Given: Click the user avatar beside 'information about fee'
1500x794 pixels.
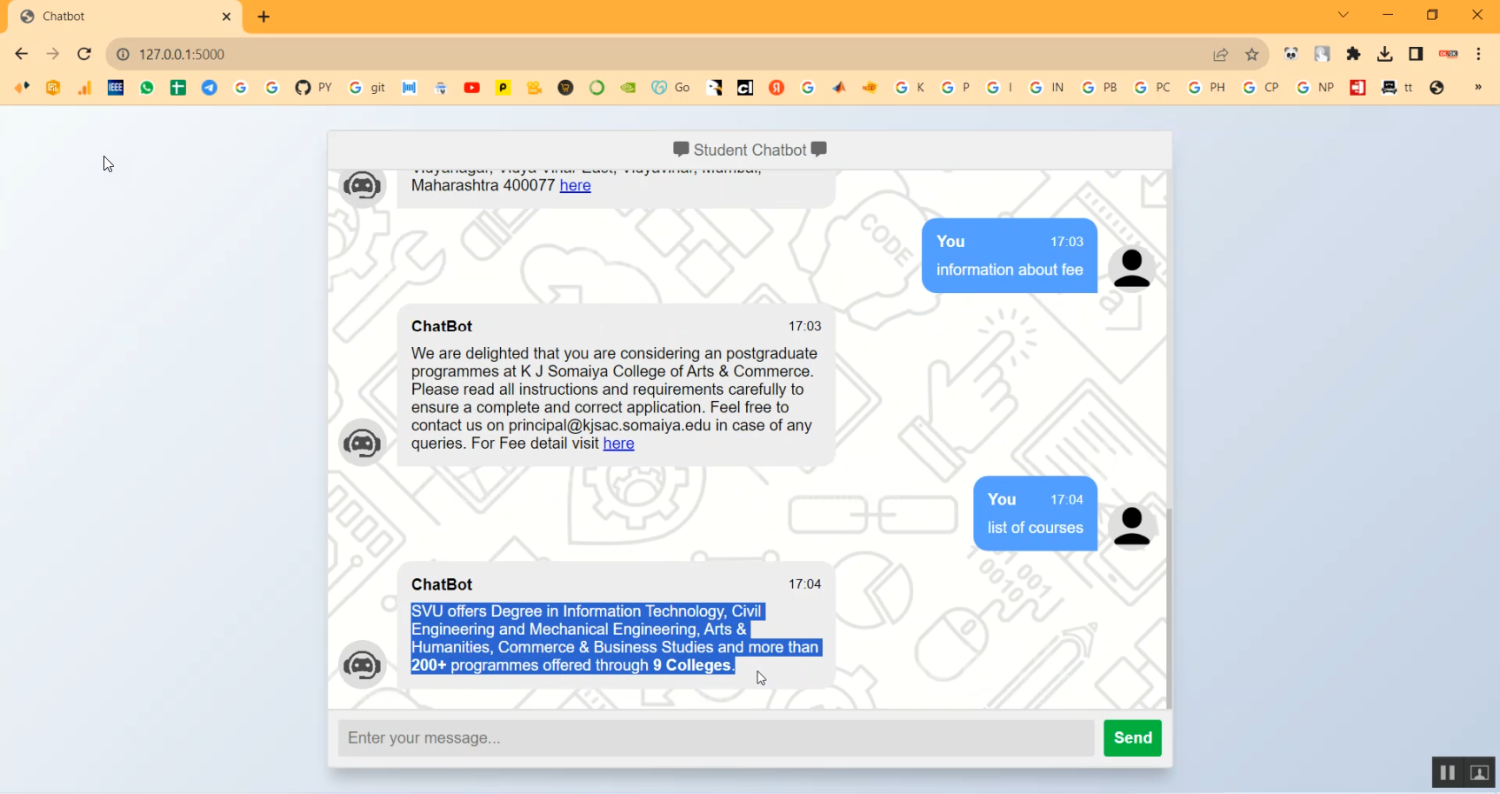Looking at the screenshot, I should 1132,268.
